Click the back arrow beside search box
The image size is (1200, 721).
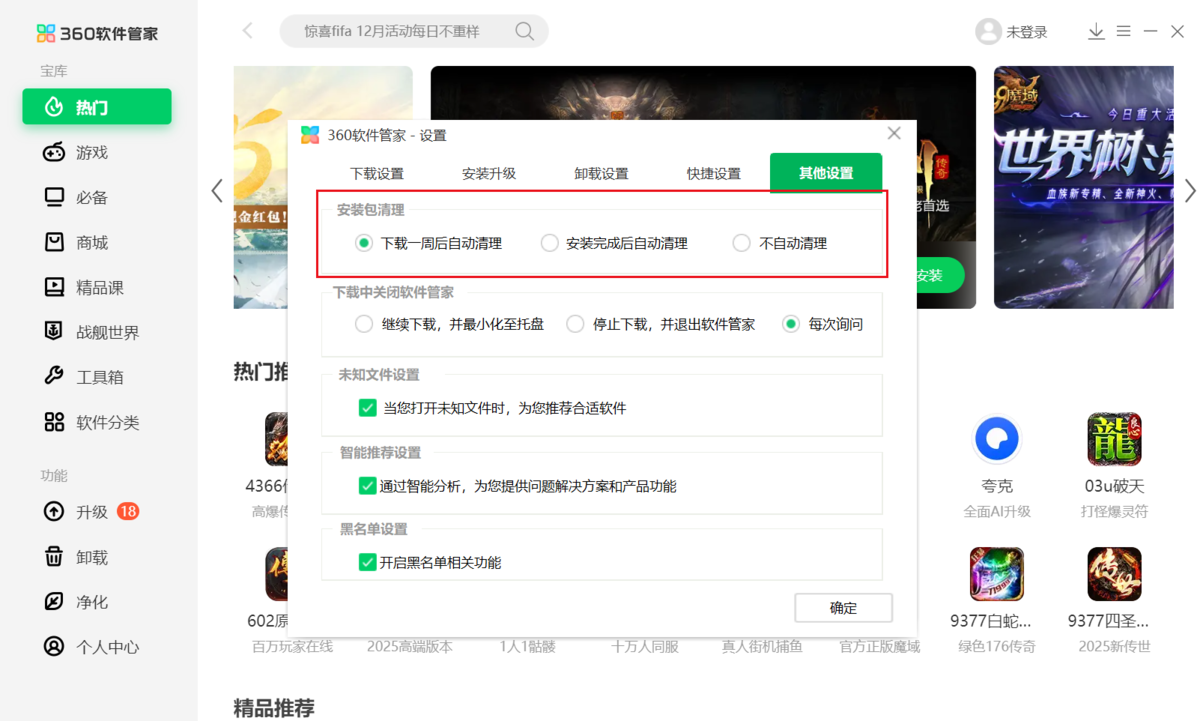coord(248,31)
